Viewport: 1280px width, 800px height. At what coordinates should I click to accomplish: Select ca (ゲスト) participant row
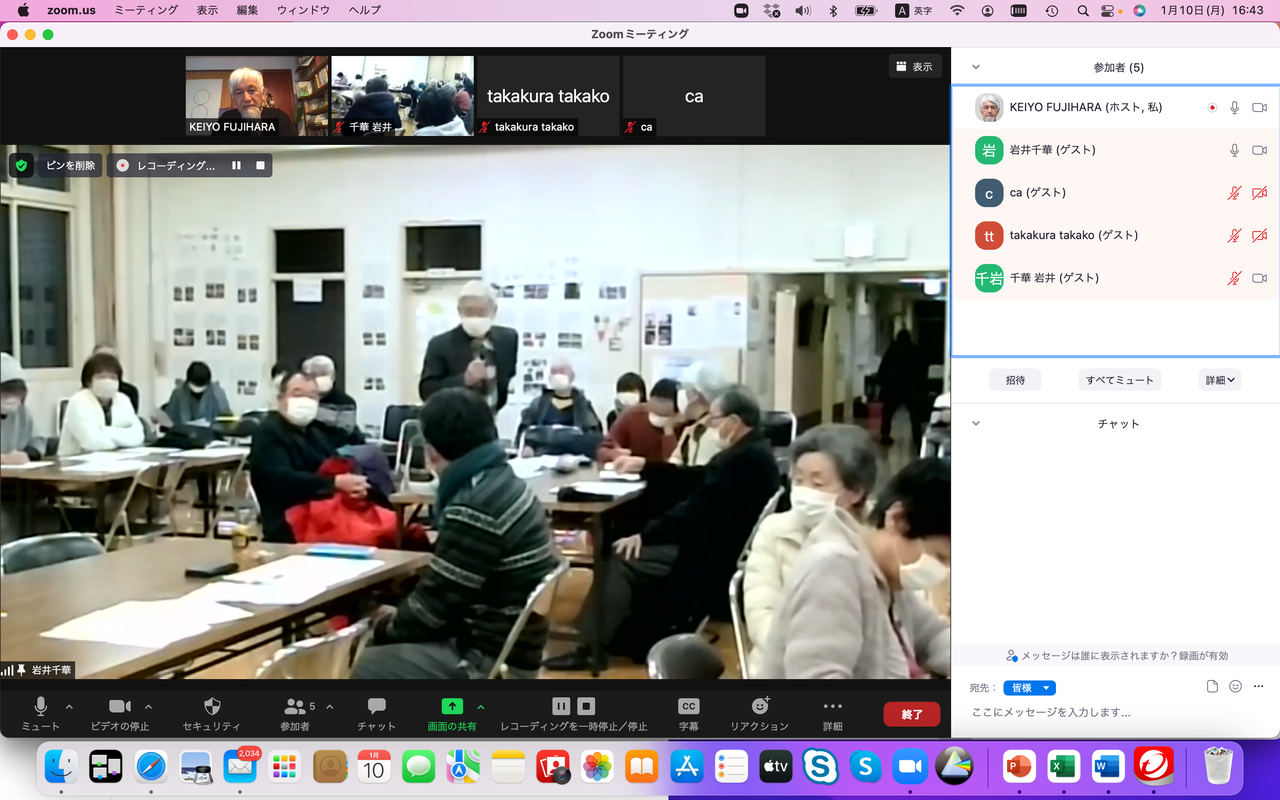click(x=1115, y=193)
